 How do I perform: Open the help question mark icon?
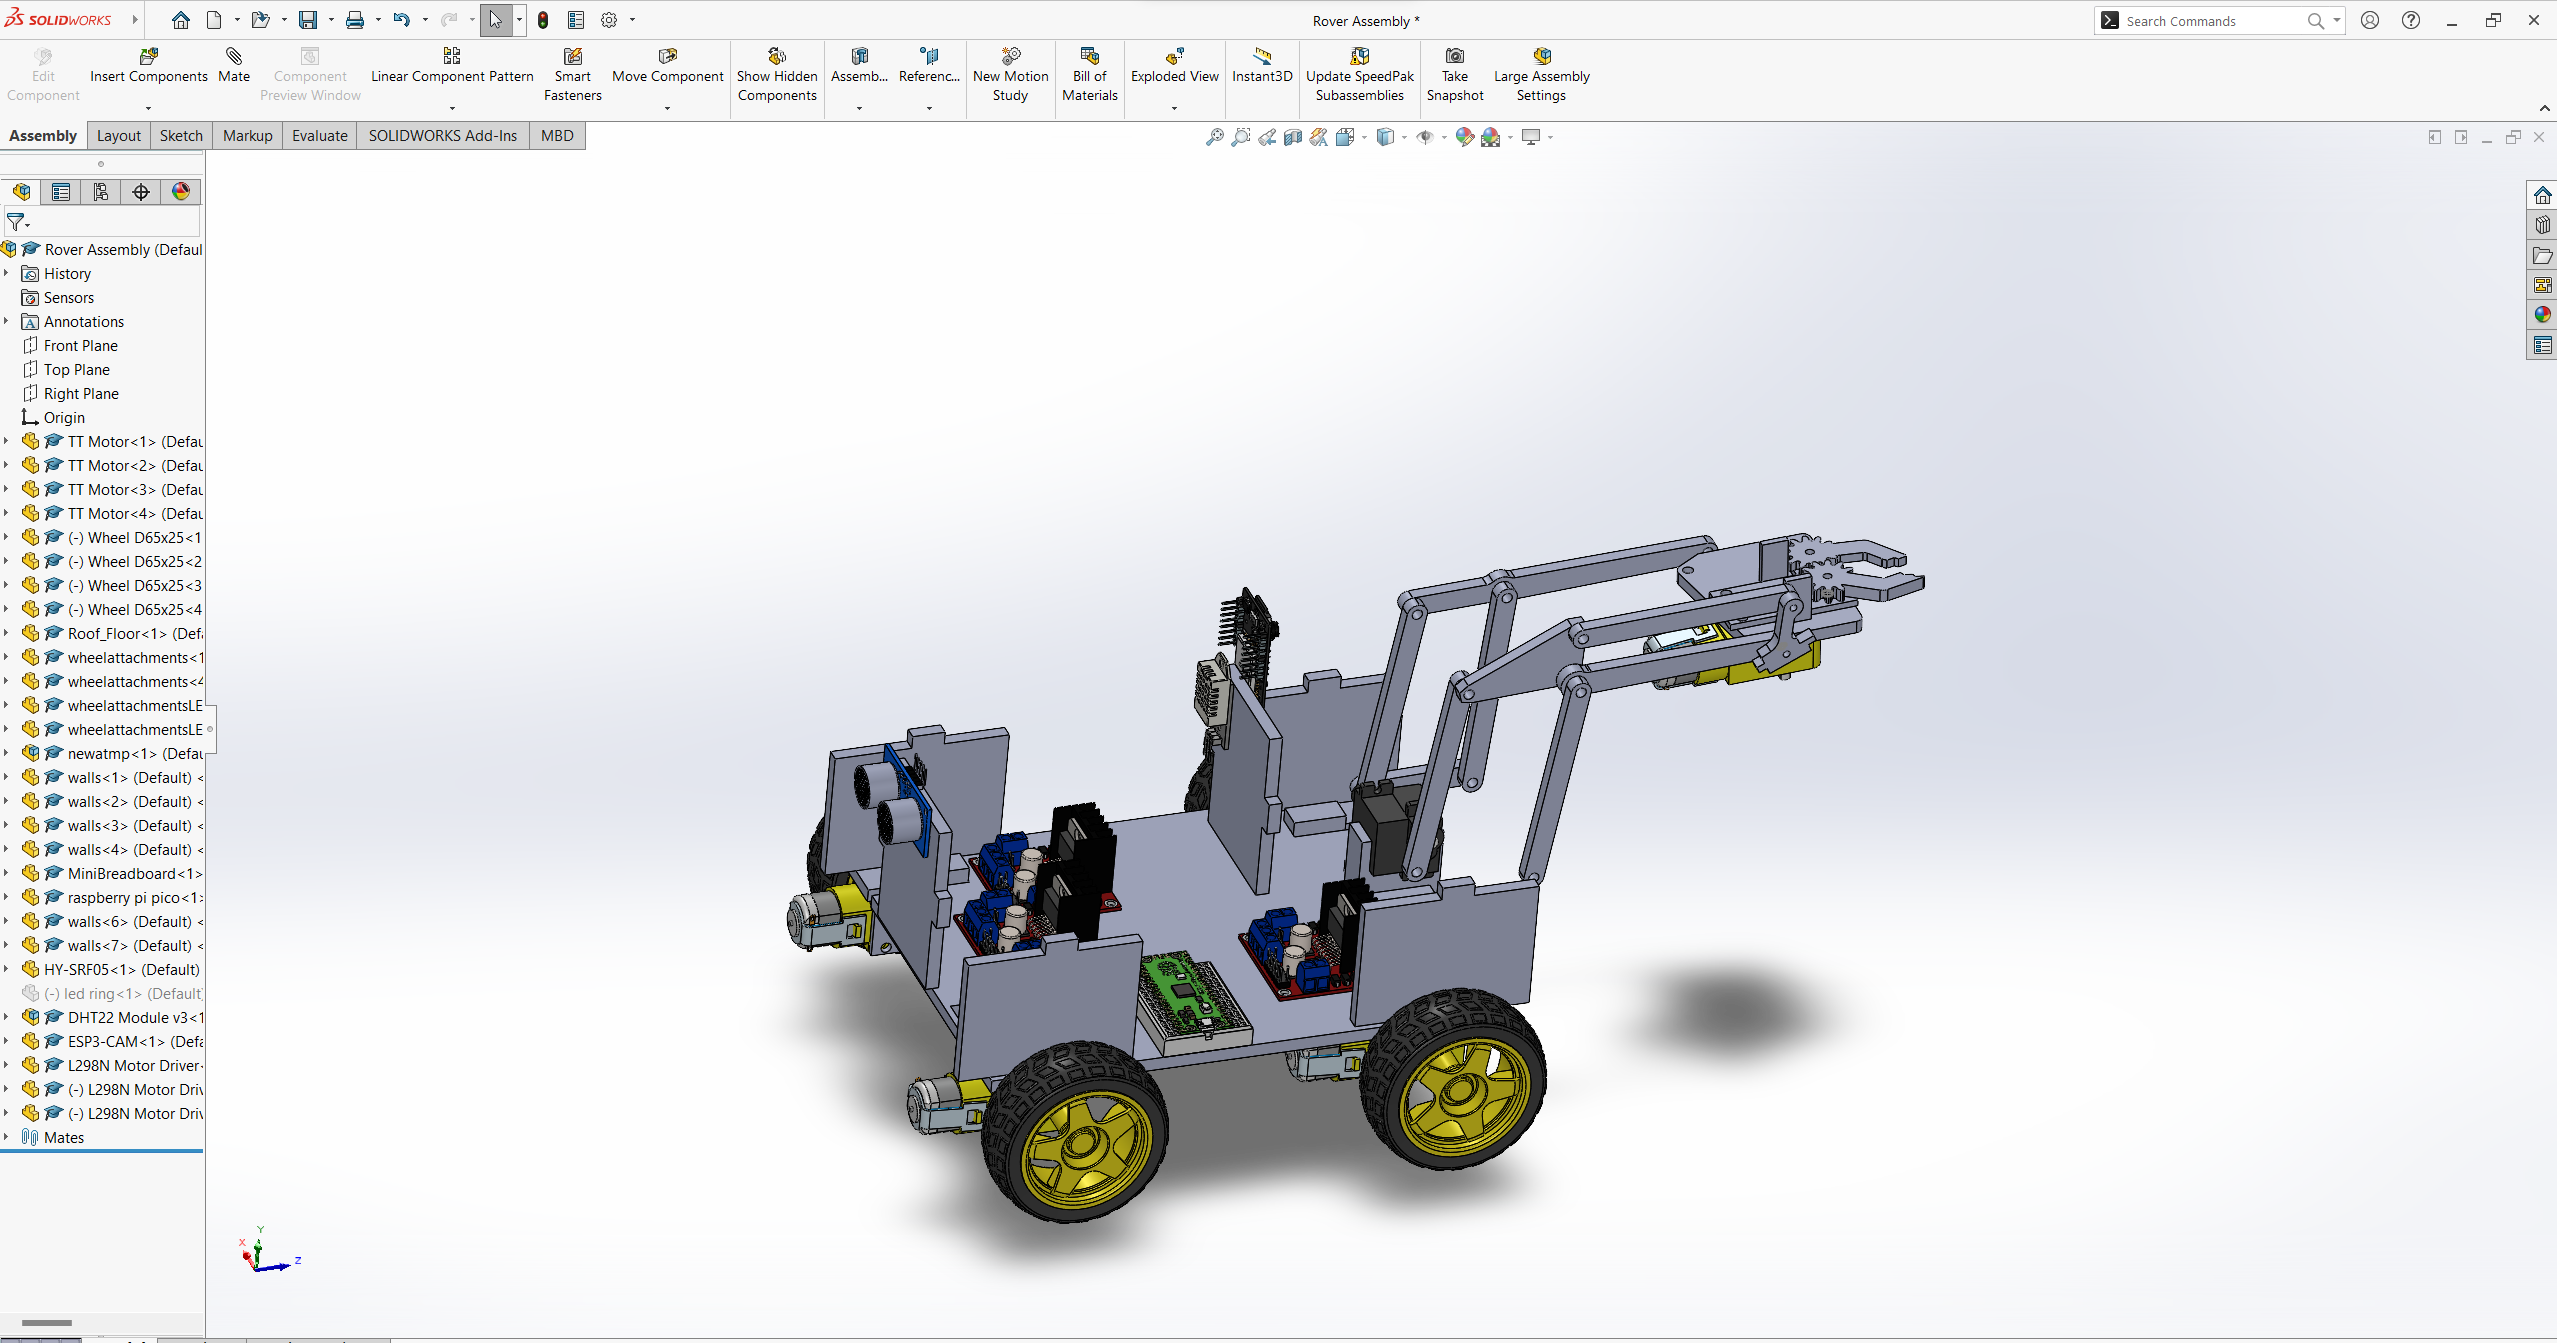click(x=2411, y=20)
